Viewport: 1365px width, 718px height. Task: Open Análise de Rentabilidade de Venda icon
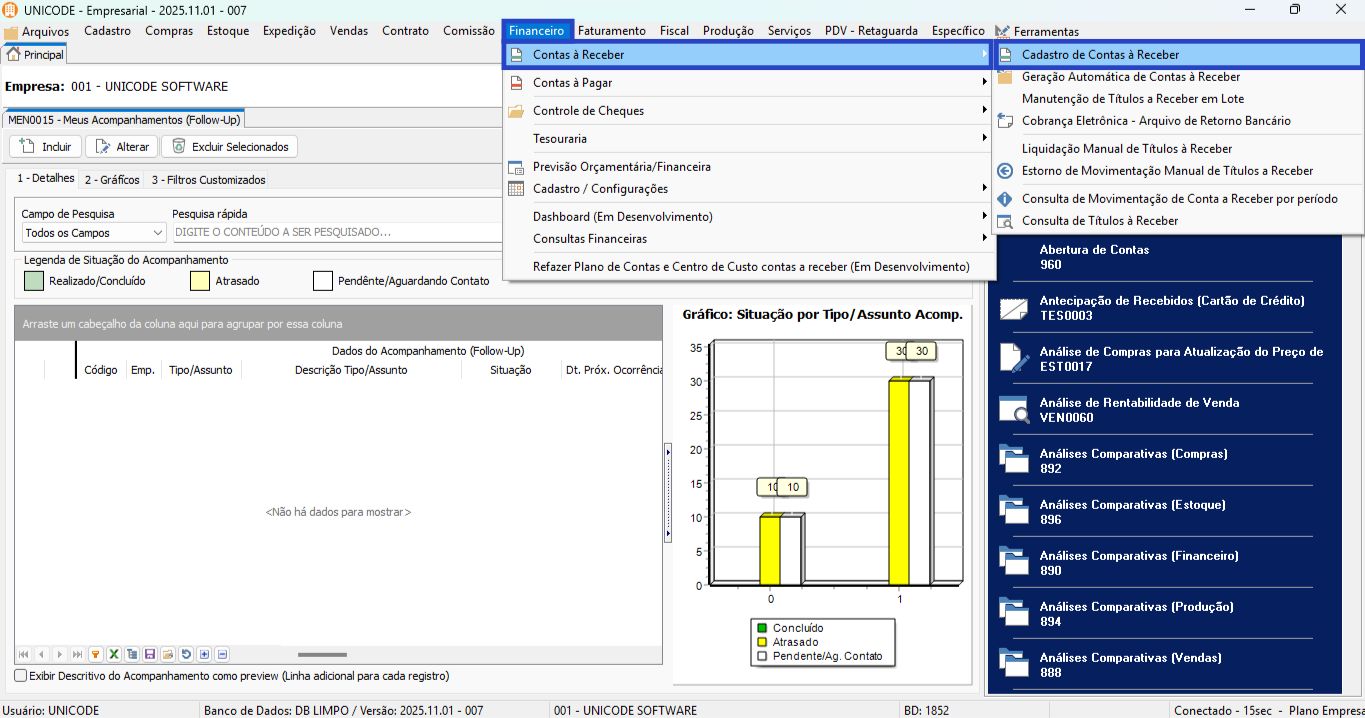(x=1014, y=410)
